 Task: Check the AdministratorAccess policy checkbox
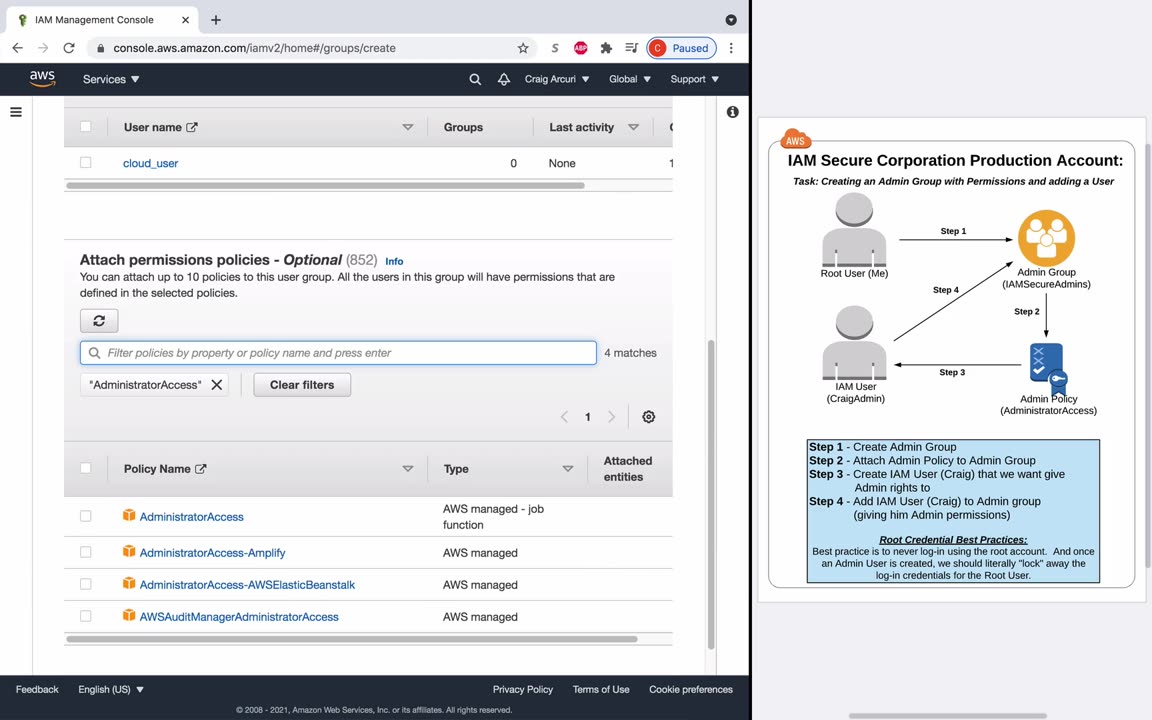point(86,516)
